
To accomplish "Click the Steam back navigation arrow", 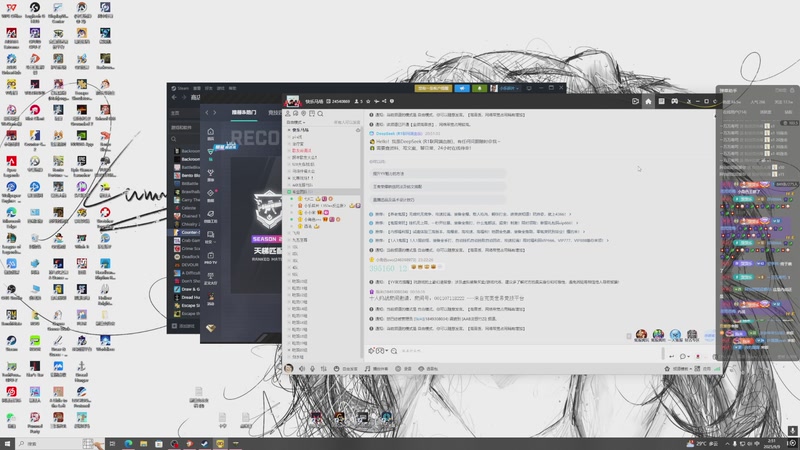I will coord(174,97).
